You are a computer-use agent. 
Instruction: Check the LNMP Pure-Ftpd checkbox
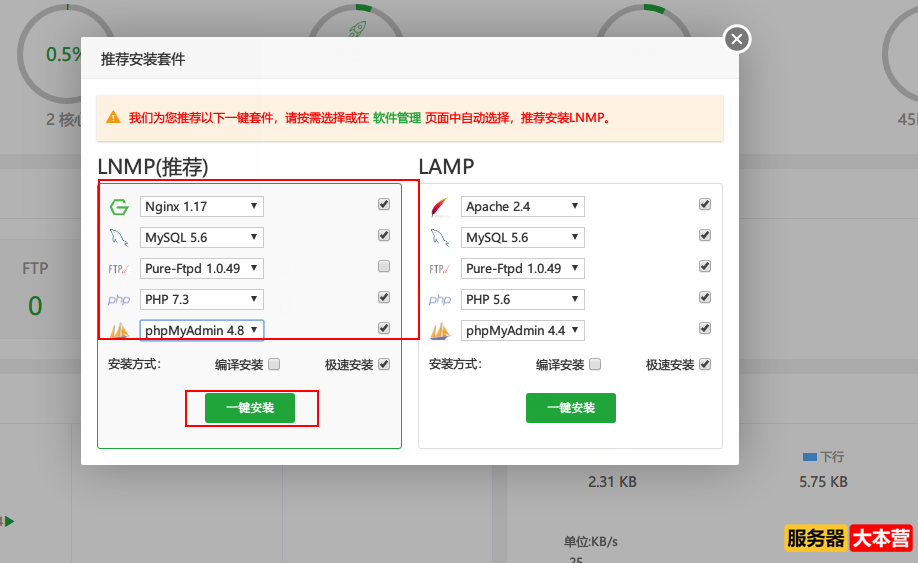click(x=384, y=266)
